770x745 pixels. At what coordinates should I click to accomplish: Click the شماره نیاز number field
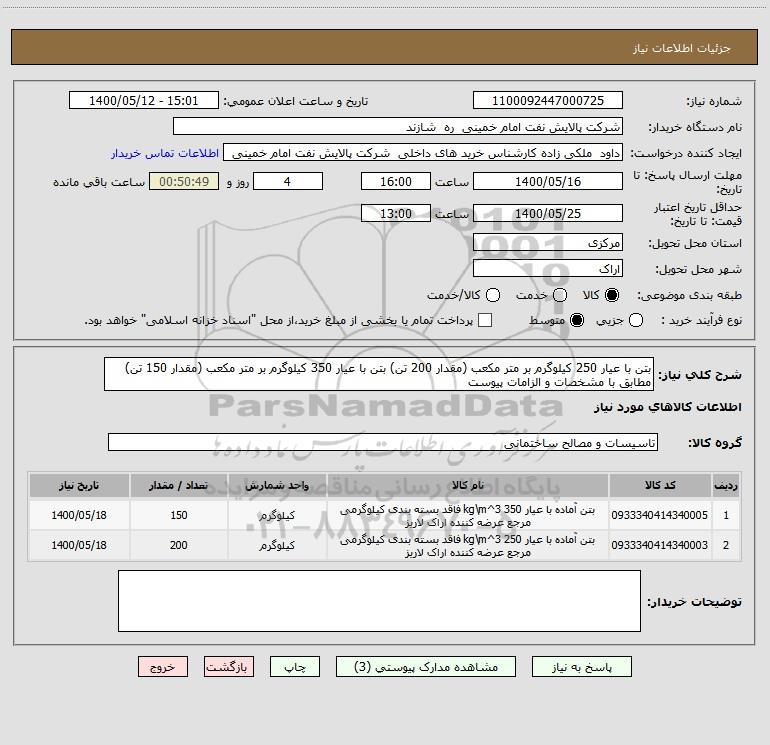tap(548, 101)
